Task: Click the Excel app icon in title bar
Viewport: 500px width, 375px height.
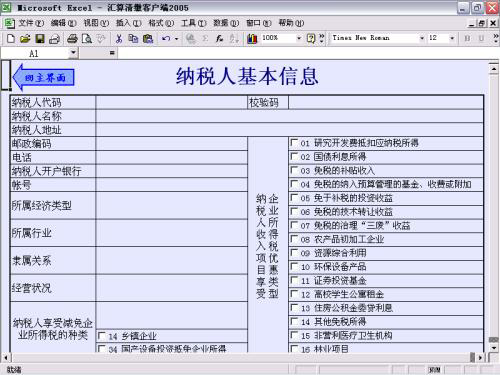Action: pyautogui.click(x=6, y=7)
